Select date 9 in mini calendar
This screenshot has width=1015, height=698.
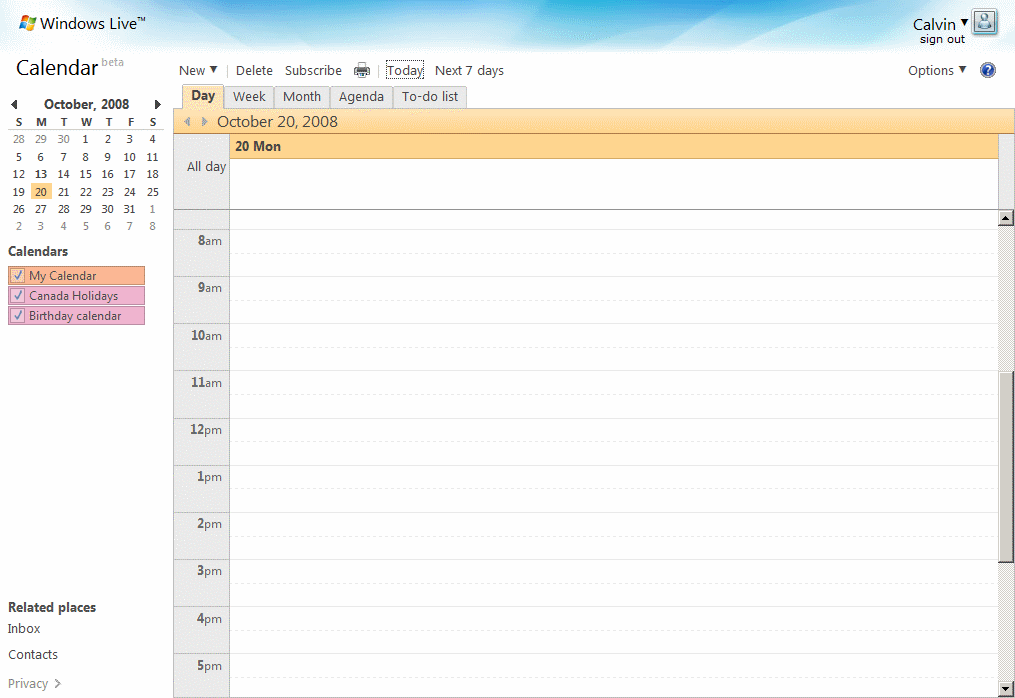107,157
